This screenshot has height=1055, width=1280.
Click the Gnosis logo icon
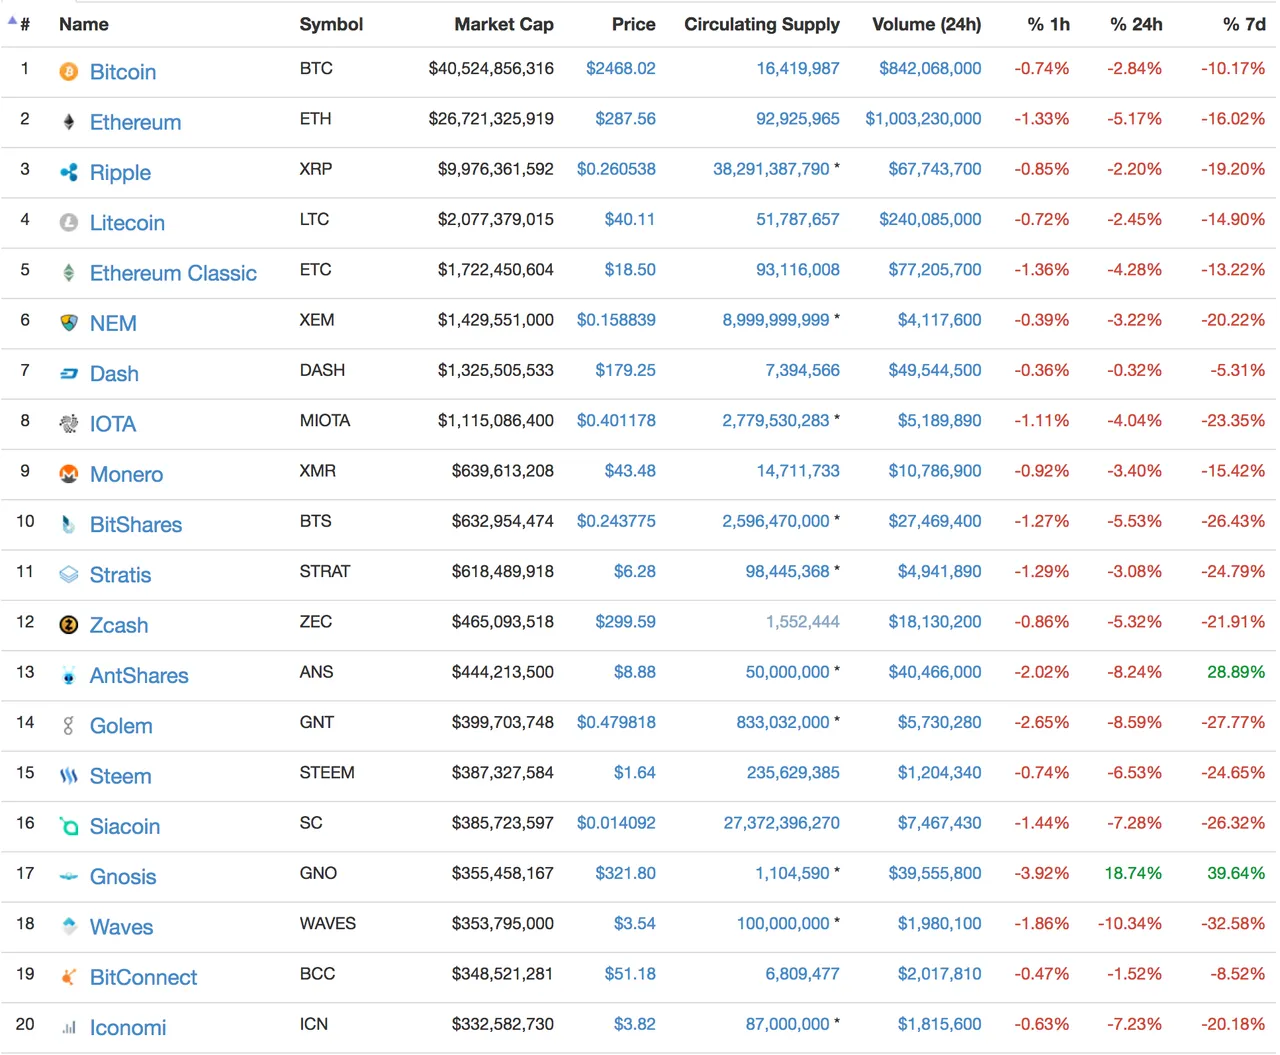click(69, 877)
